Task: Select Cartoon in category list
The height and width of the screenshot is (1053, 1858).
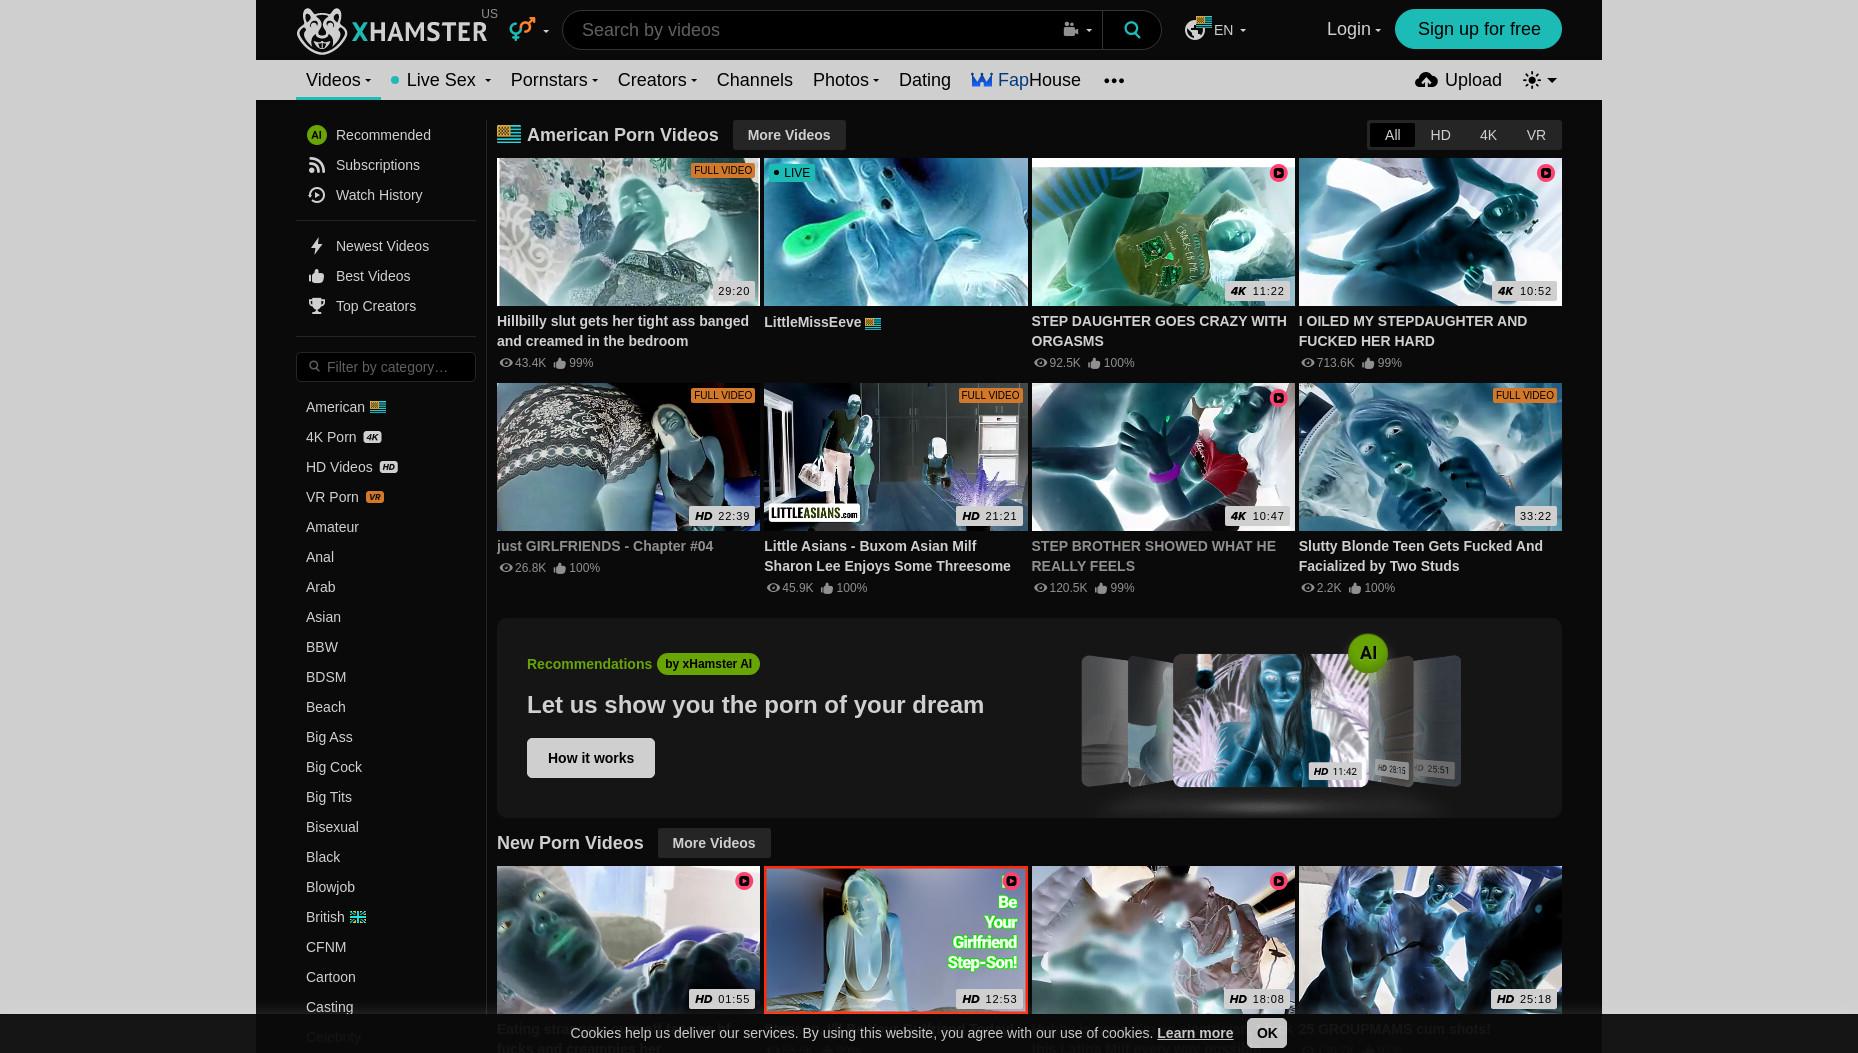Action: tap(330, 977)
